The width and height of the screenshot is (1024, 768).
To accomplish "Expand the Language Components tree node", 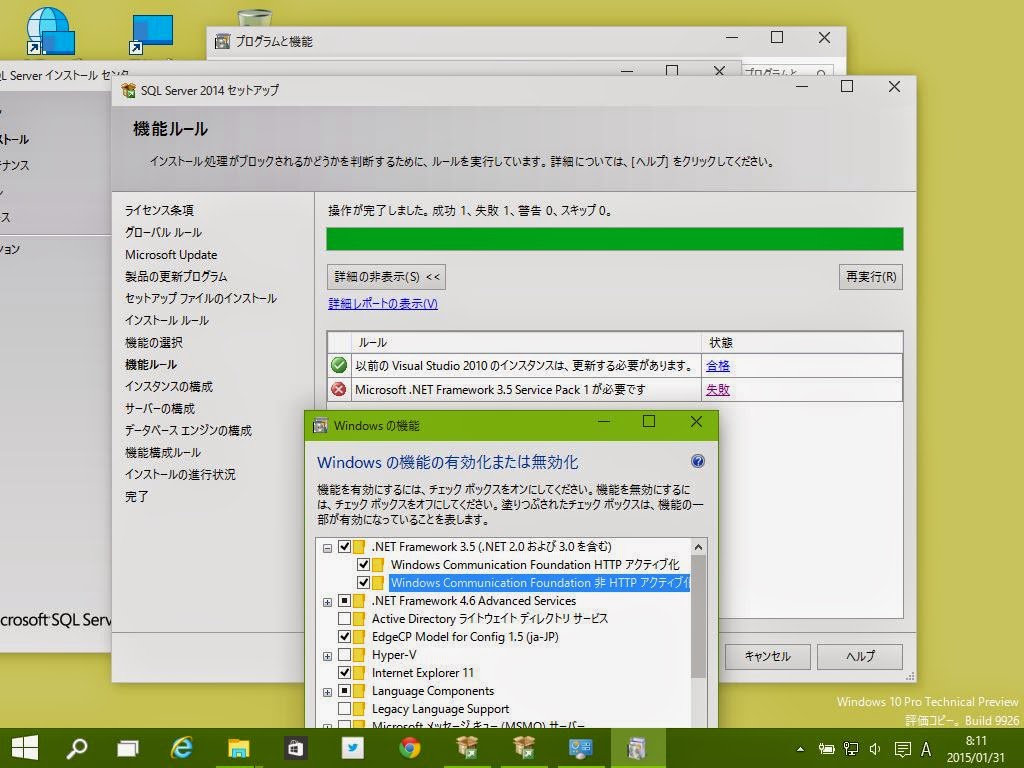I will pyautogui.click(x=327, y=692).
